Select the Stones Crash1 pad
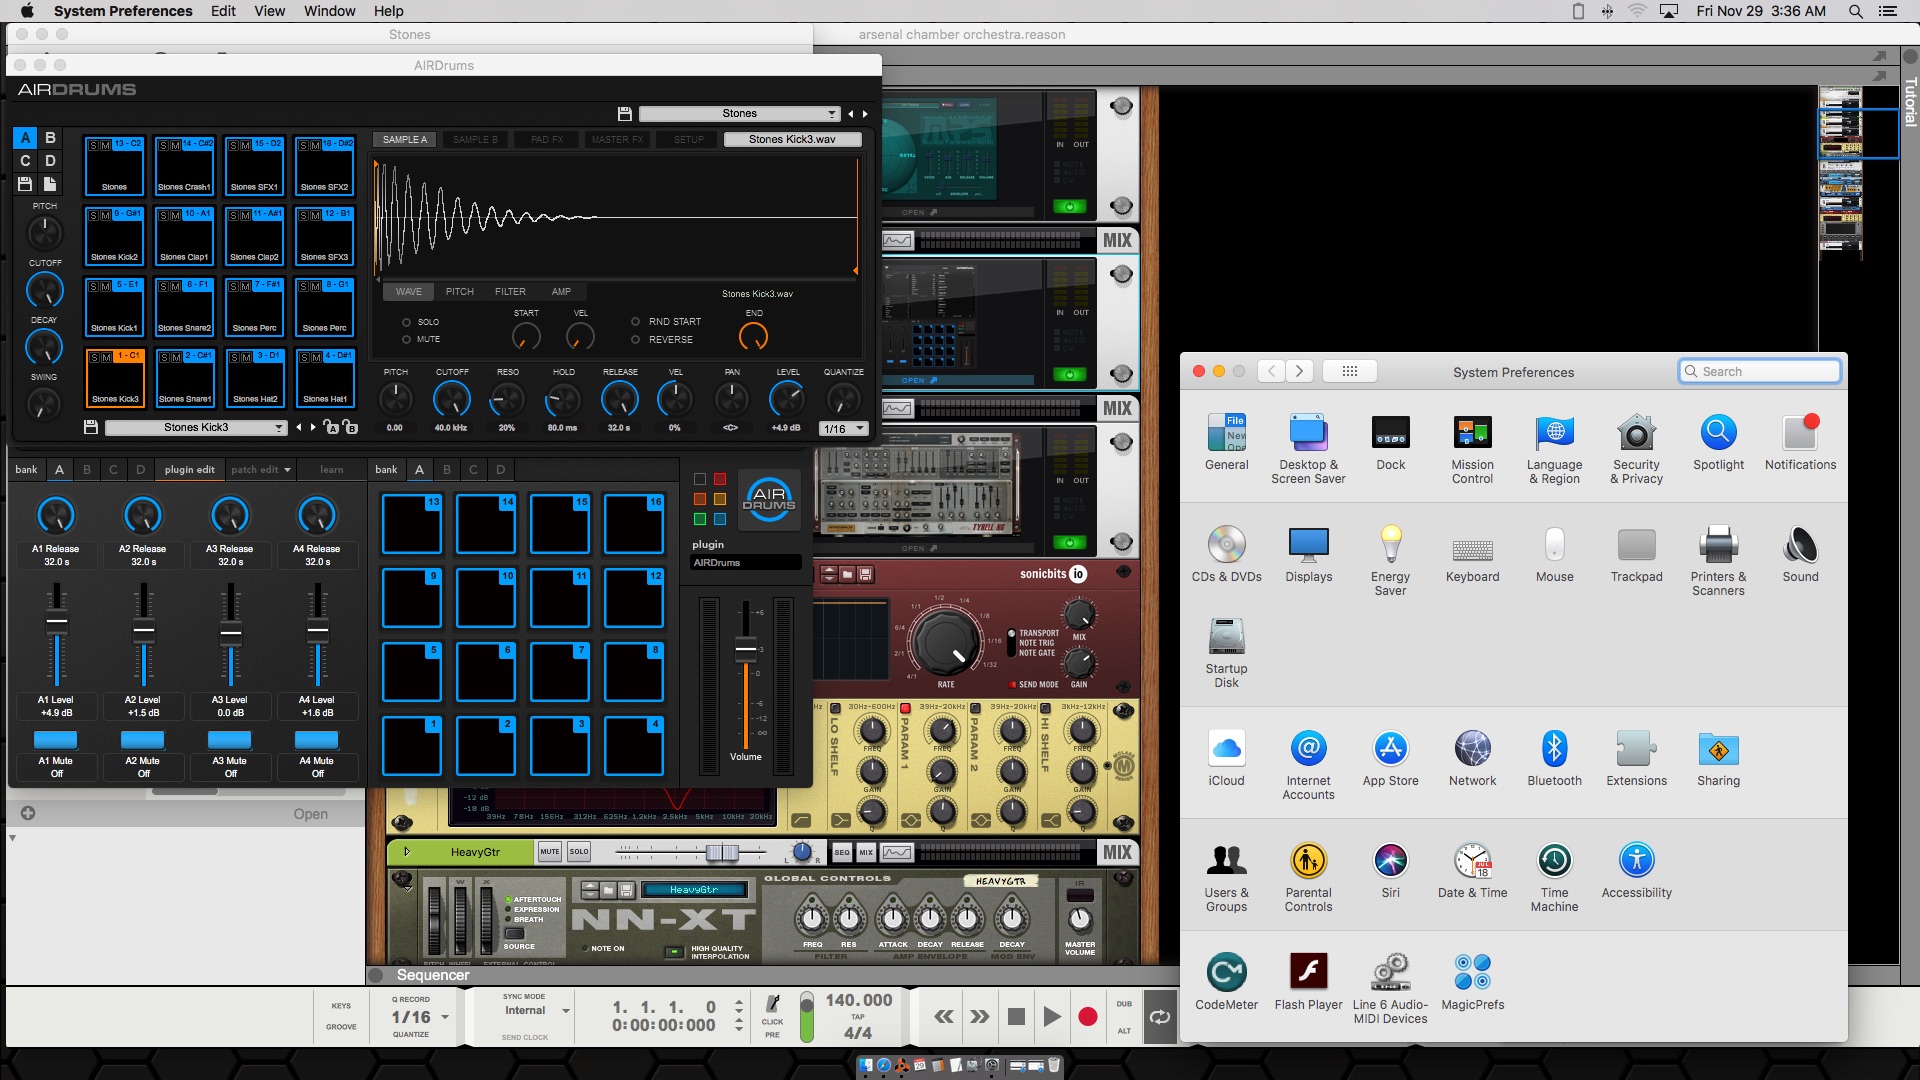The image size is (1920, 1080). (184, 166)
